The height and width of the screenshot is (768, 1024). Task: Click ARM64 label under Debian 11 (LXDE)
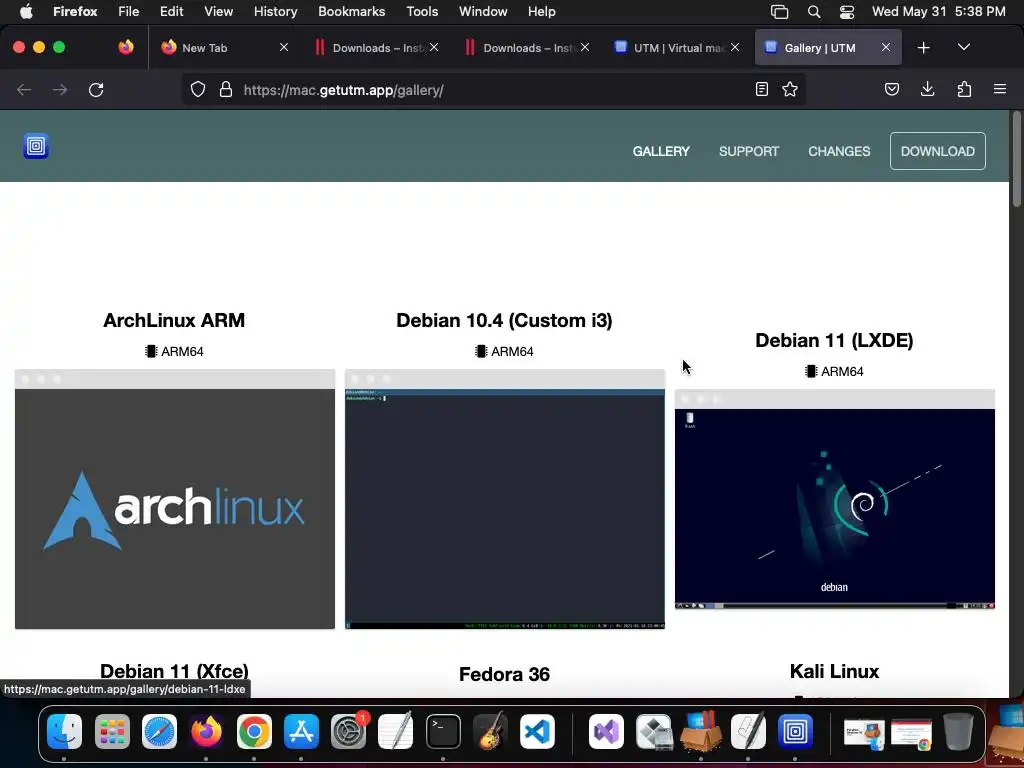pyautogui.click(x=834, y=372)
